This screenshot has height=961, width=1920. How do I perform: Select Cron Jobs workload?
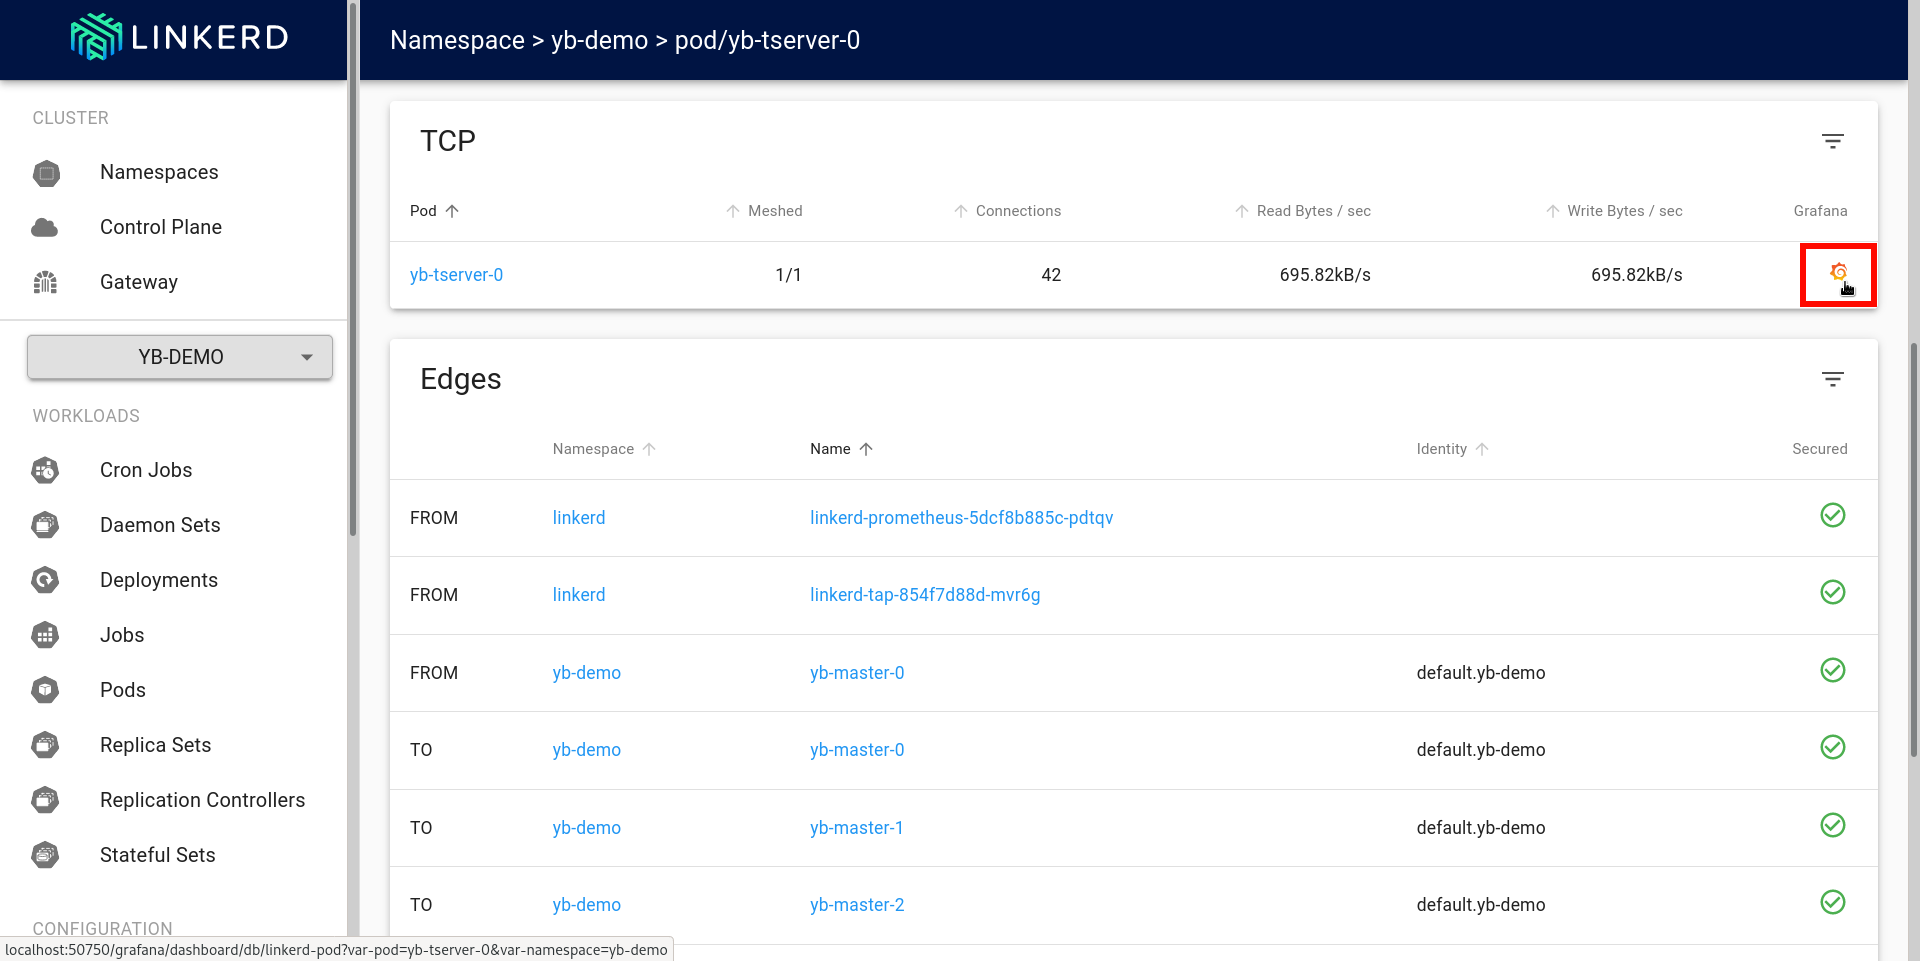[146, 470]
